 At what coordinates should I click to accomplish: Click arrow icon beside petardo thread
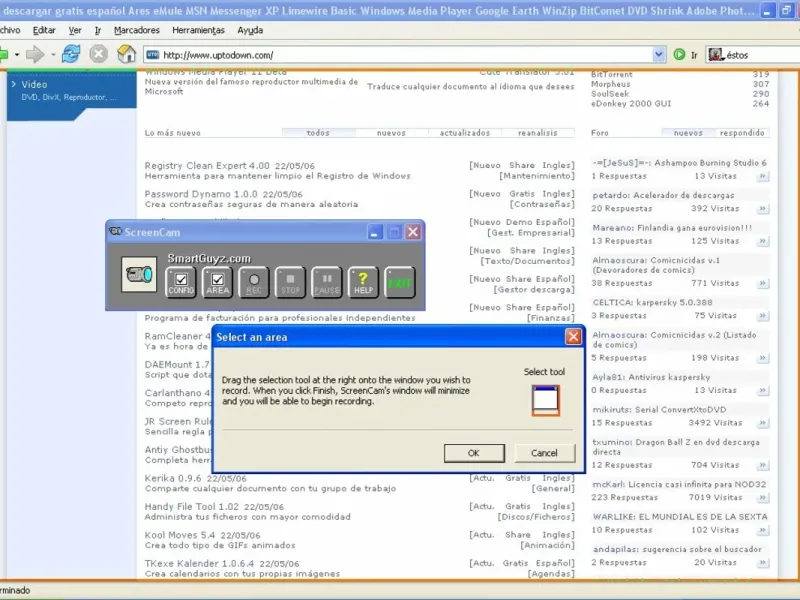point(763,209)
